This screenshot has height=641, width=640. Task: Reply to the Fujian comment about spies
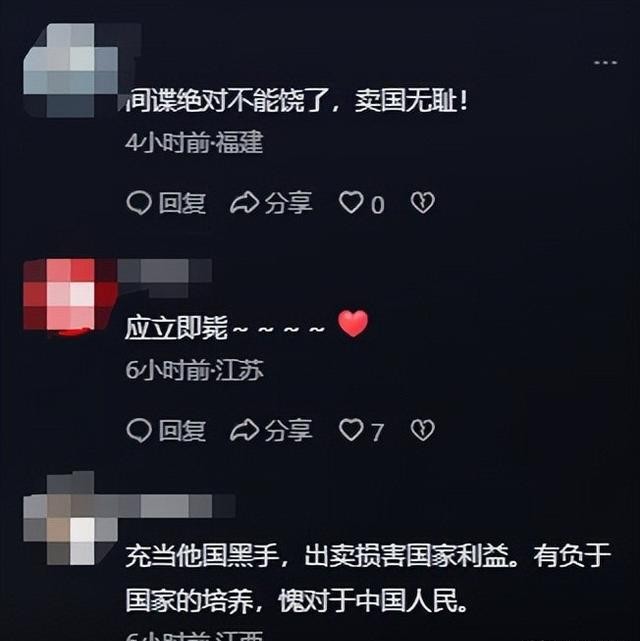click(x=166, y=203)
